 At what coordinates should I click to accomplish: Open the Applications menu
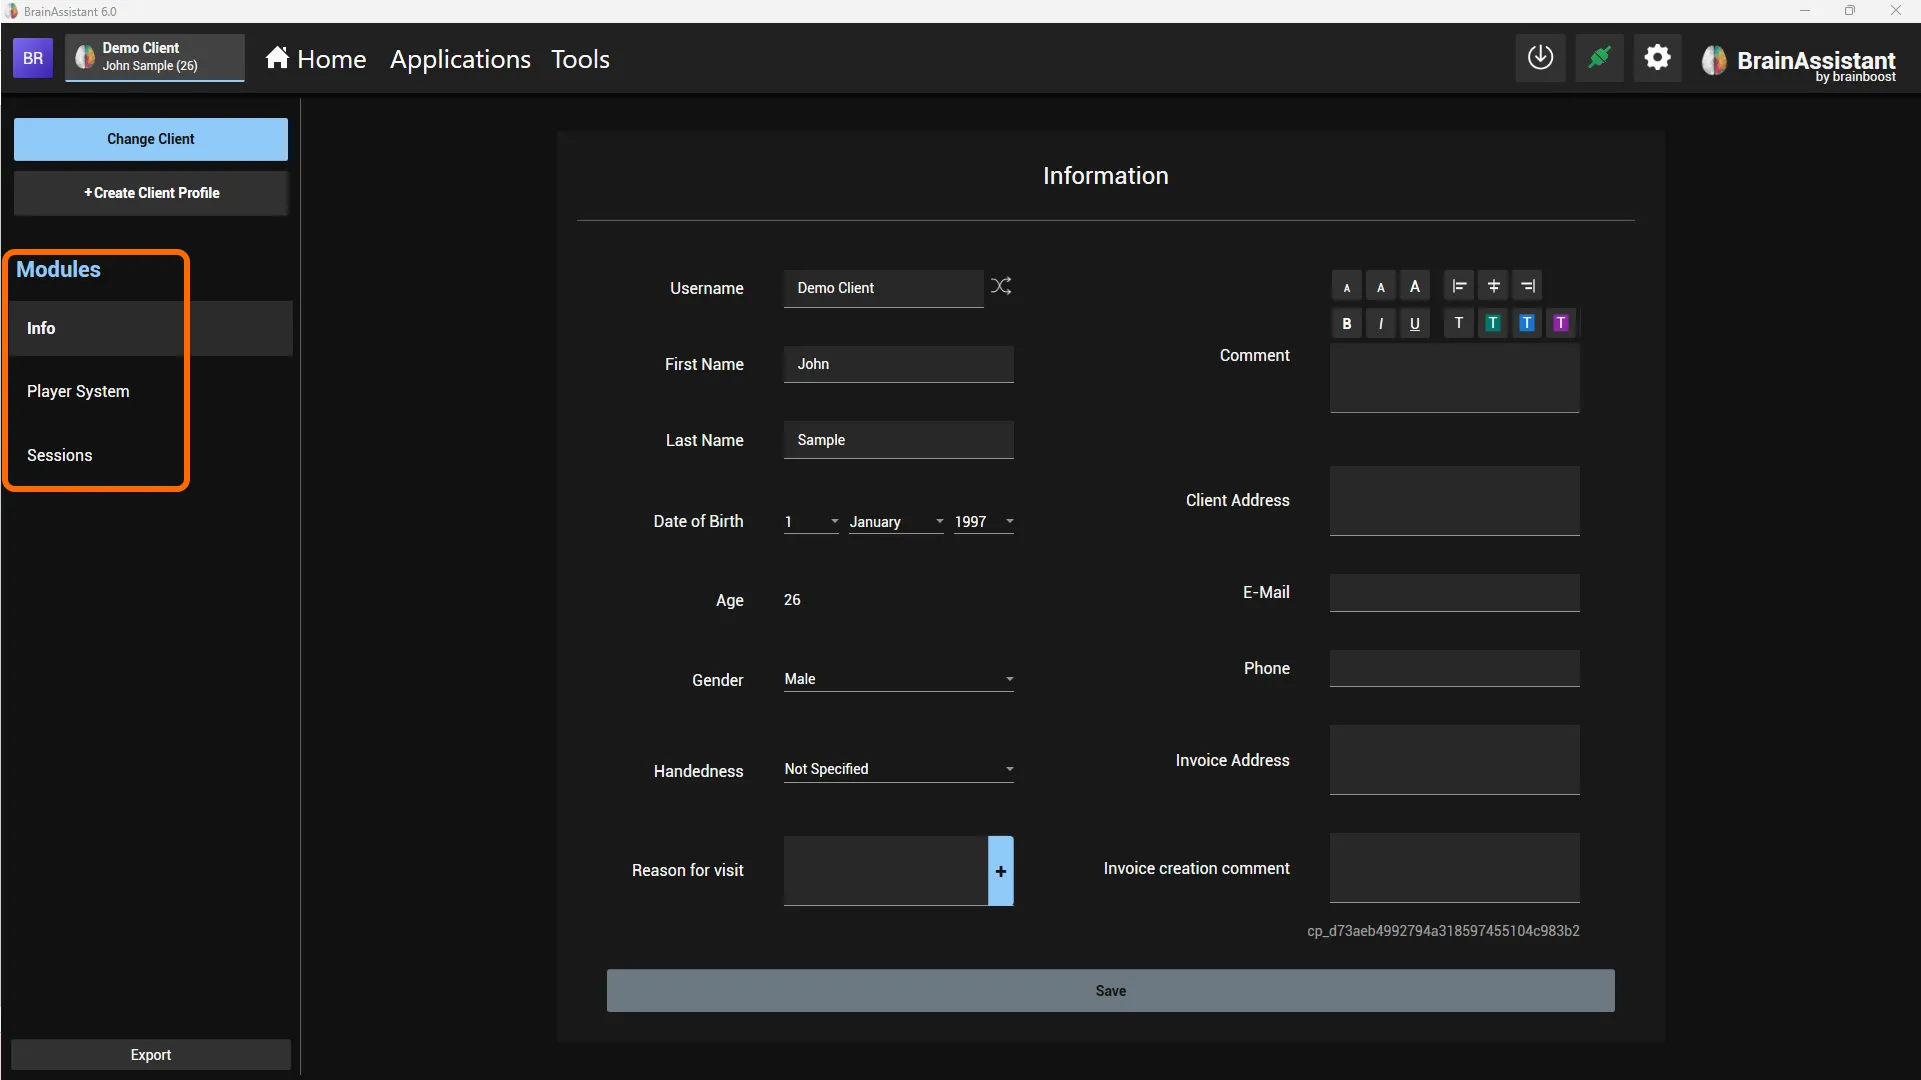(460, 59)
